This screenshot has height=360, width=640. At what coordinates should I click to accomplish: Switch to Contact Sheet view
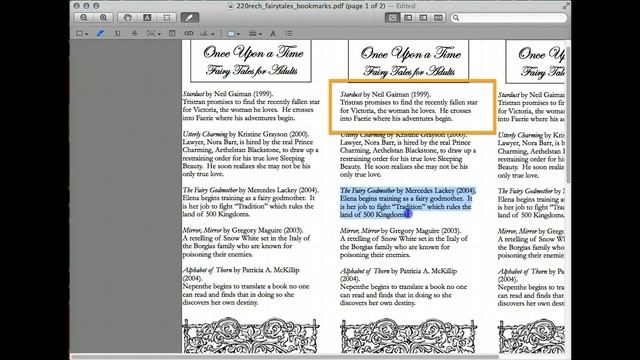[438, 18]
